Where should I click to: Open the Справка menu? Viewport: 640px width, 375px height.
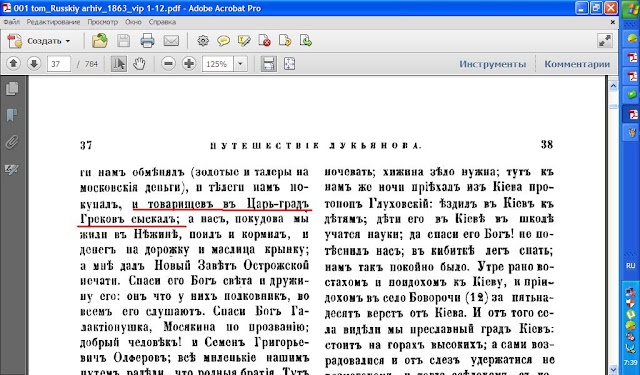pos(162,22)
